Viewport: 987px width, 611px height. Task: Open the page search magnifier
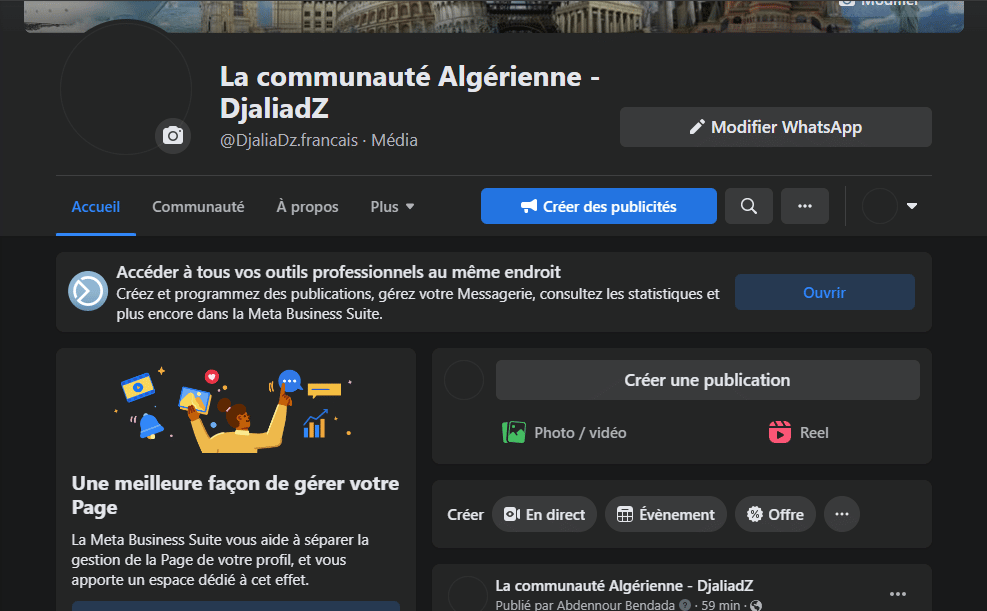748,206
